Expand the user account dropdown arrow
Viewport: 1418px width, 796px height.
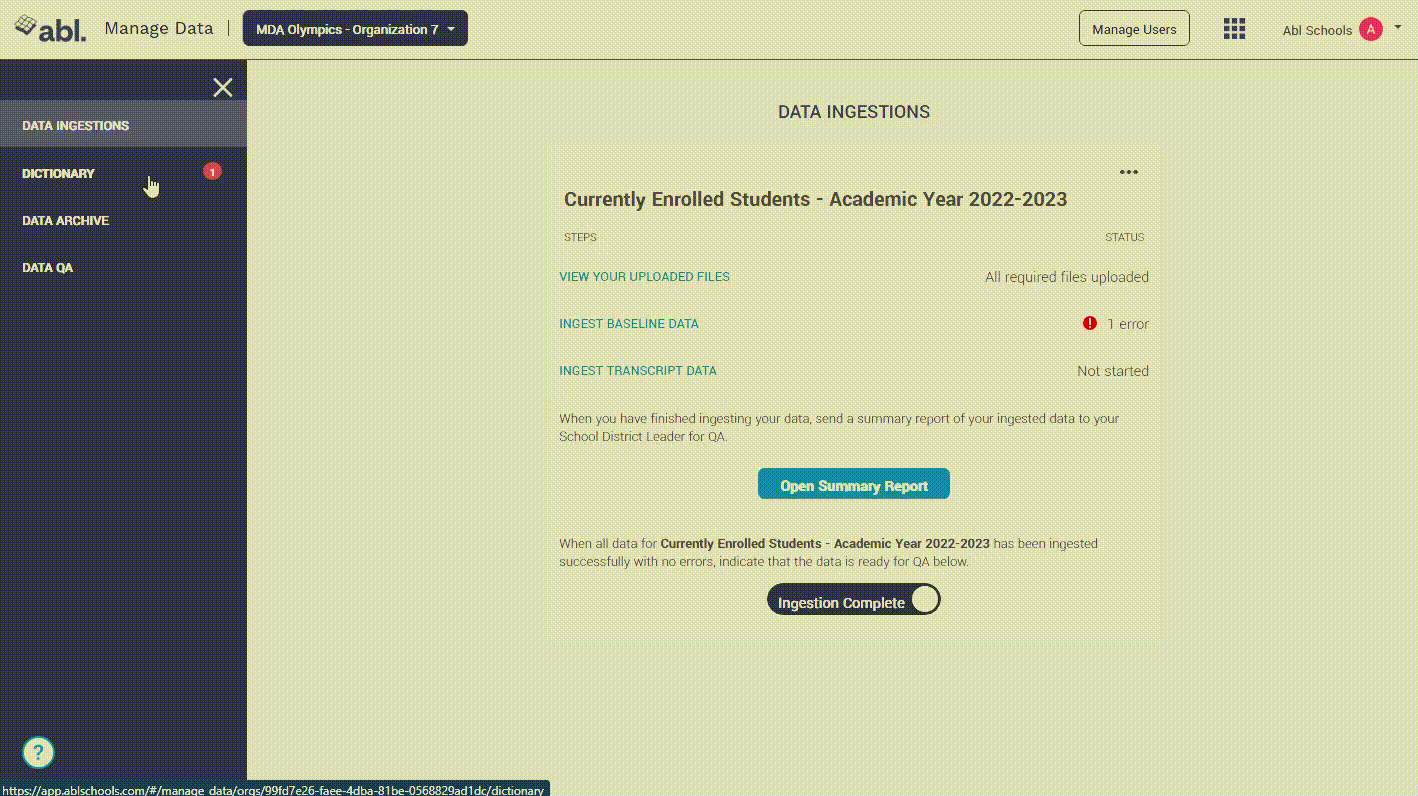point(1398,28)
